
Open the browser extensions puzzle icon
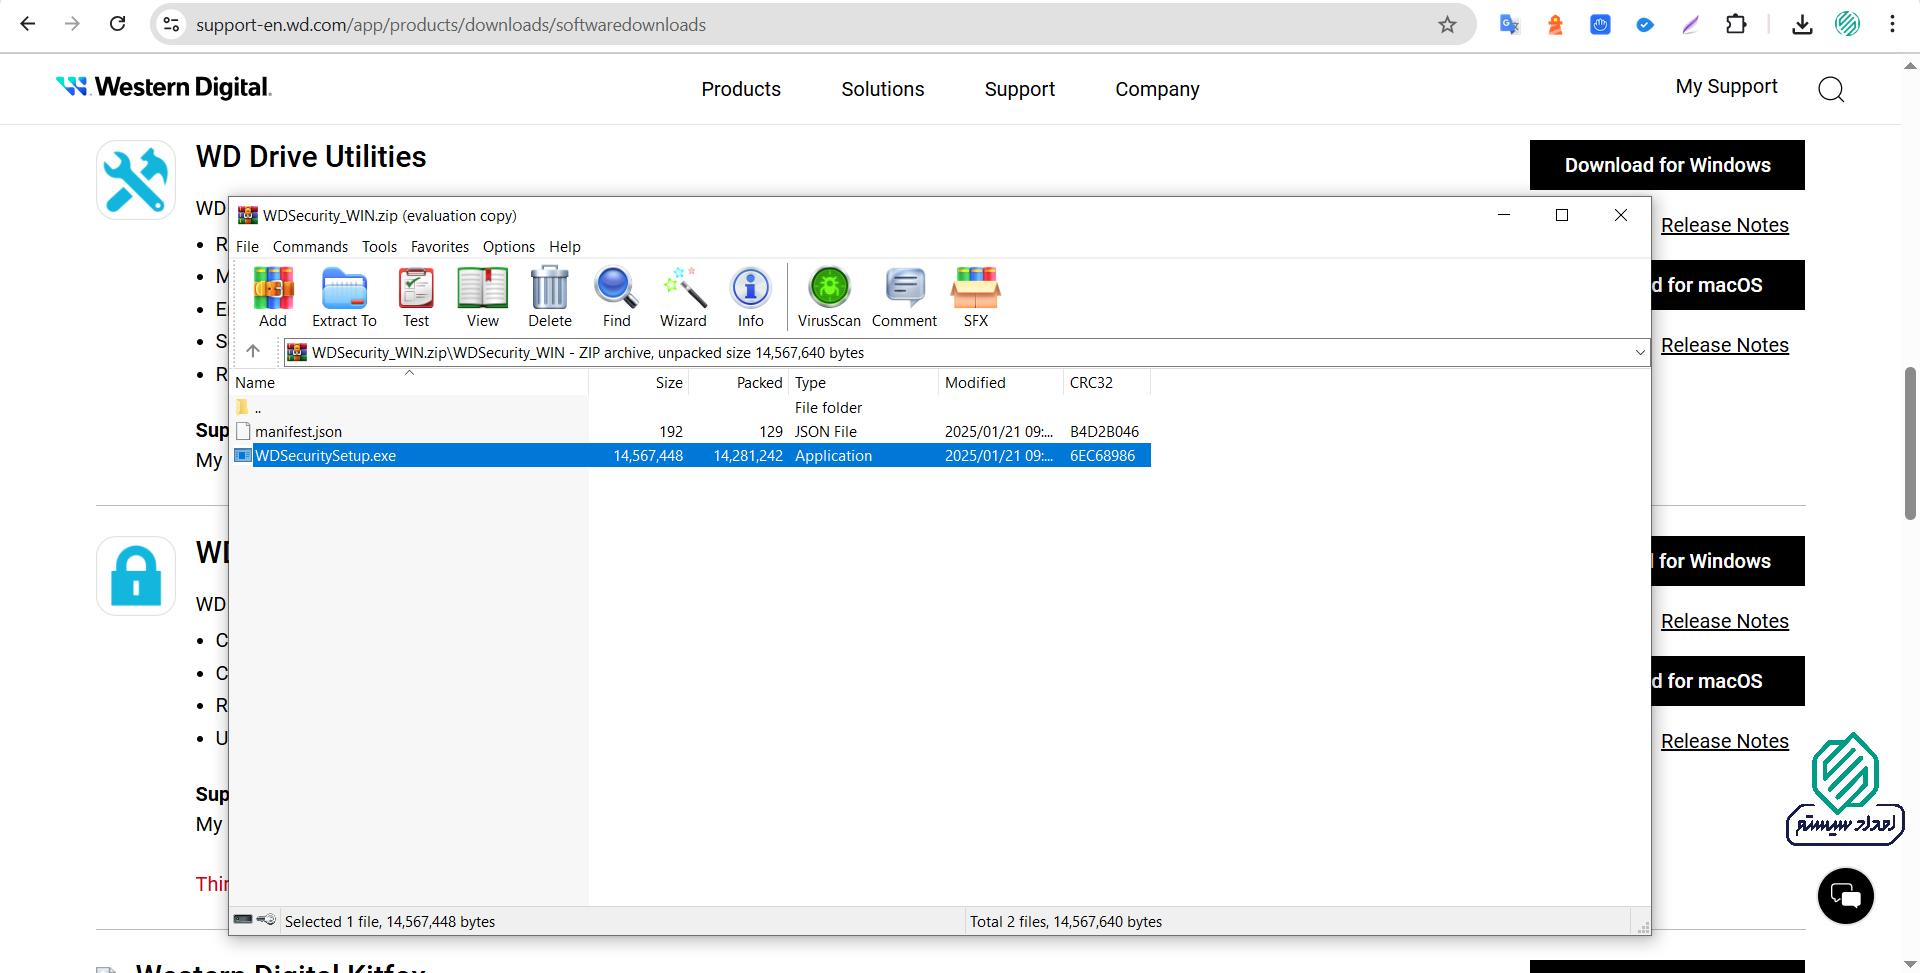tap(1737, 25)
